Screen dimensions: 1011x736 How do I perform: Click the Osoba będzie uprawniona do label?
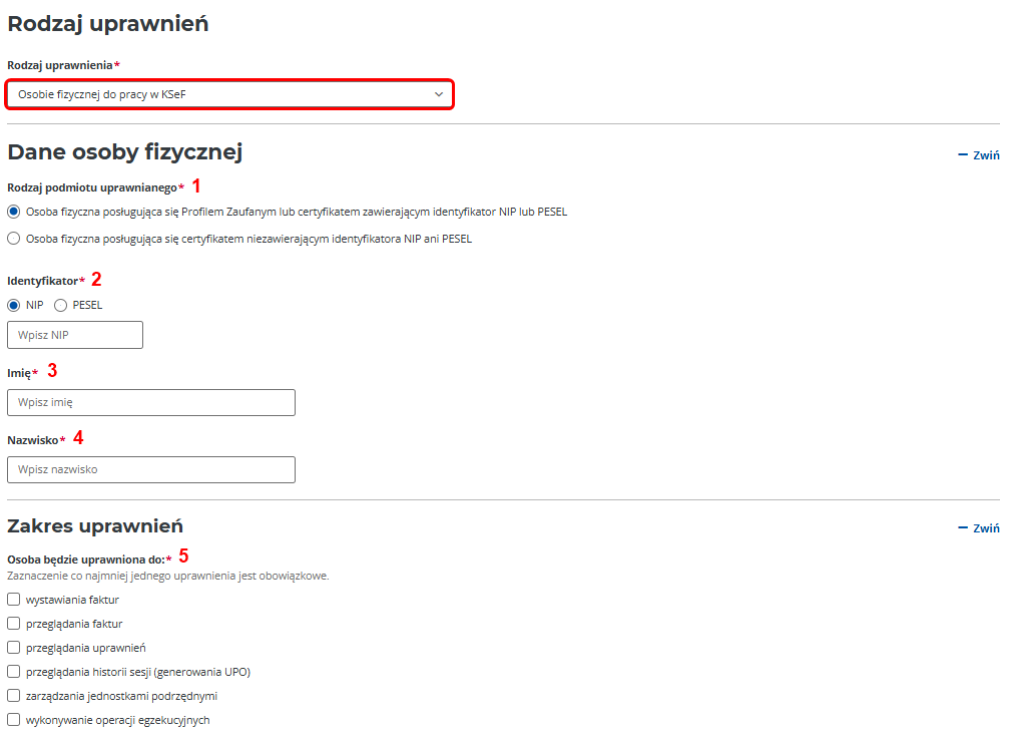[86, 559]
